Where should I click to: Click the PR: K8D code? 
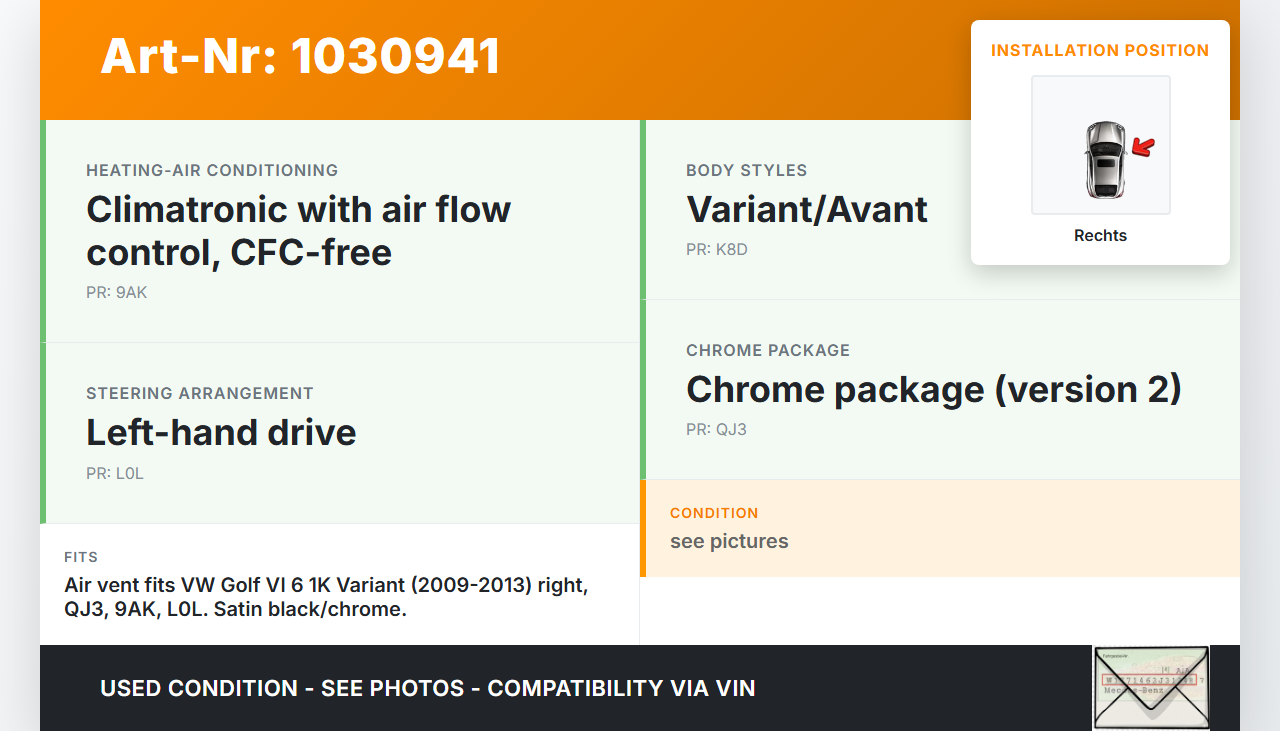pyautogui.click(x=716, y=250)
